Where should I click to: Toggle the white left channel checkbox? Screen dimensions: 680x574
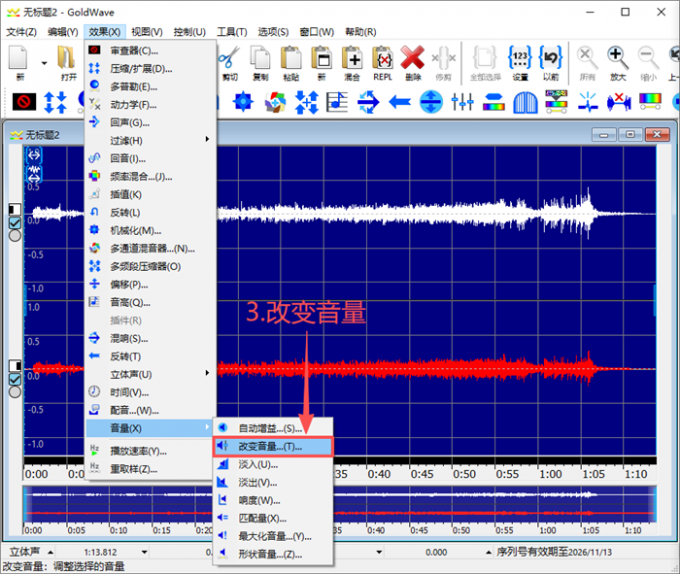point(15,223)
